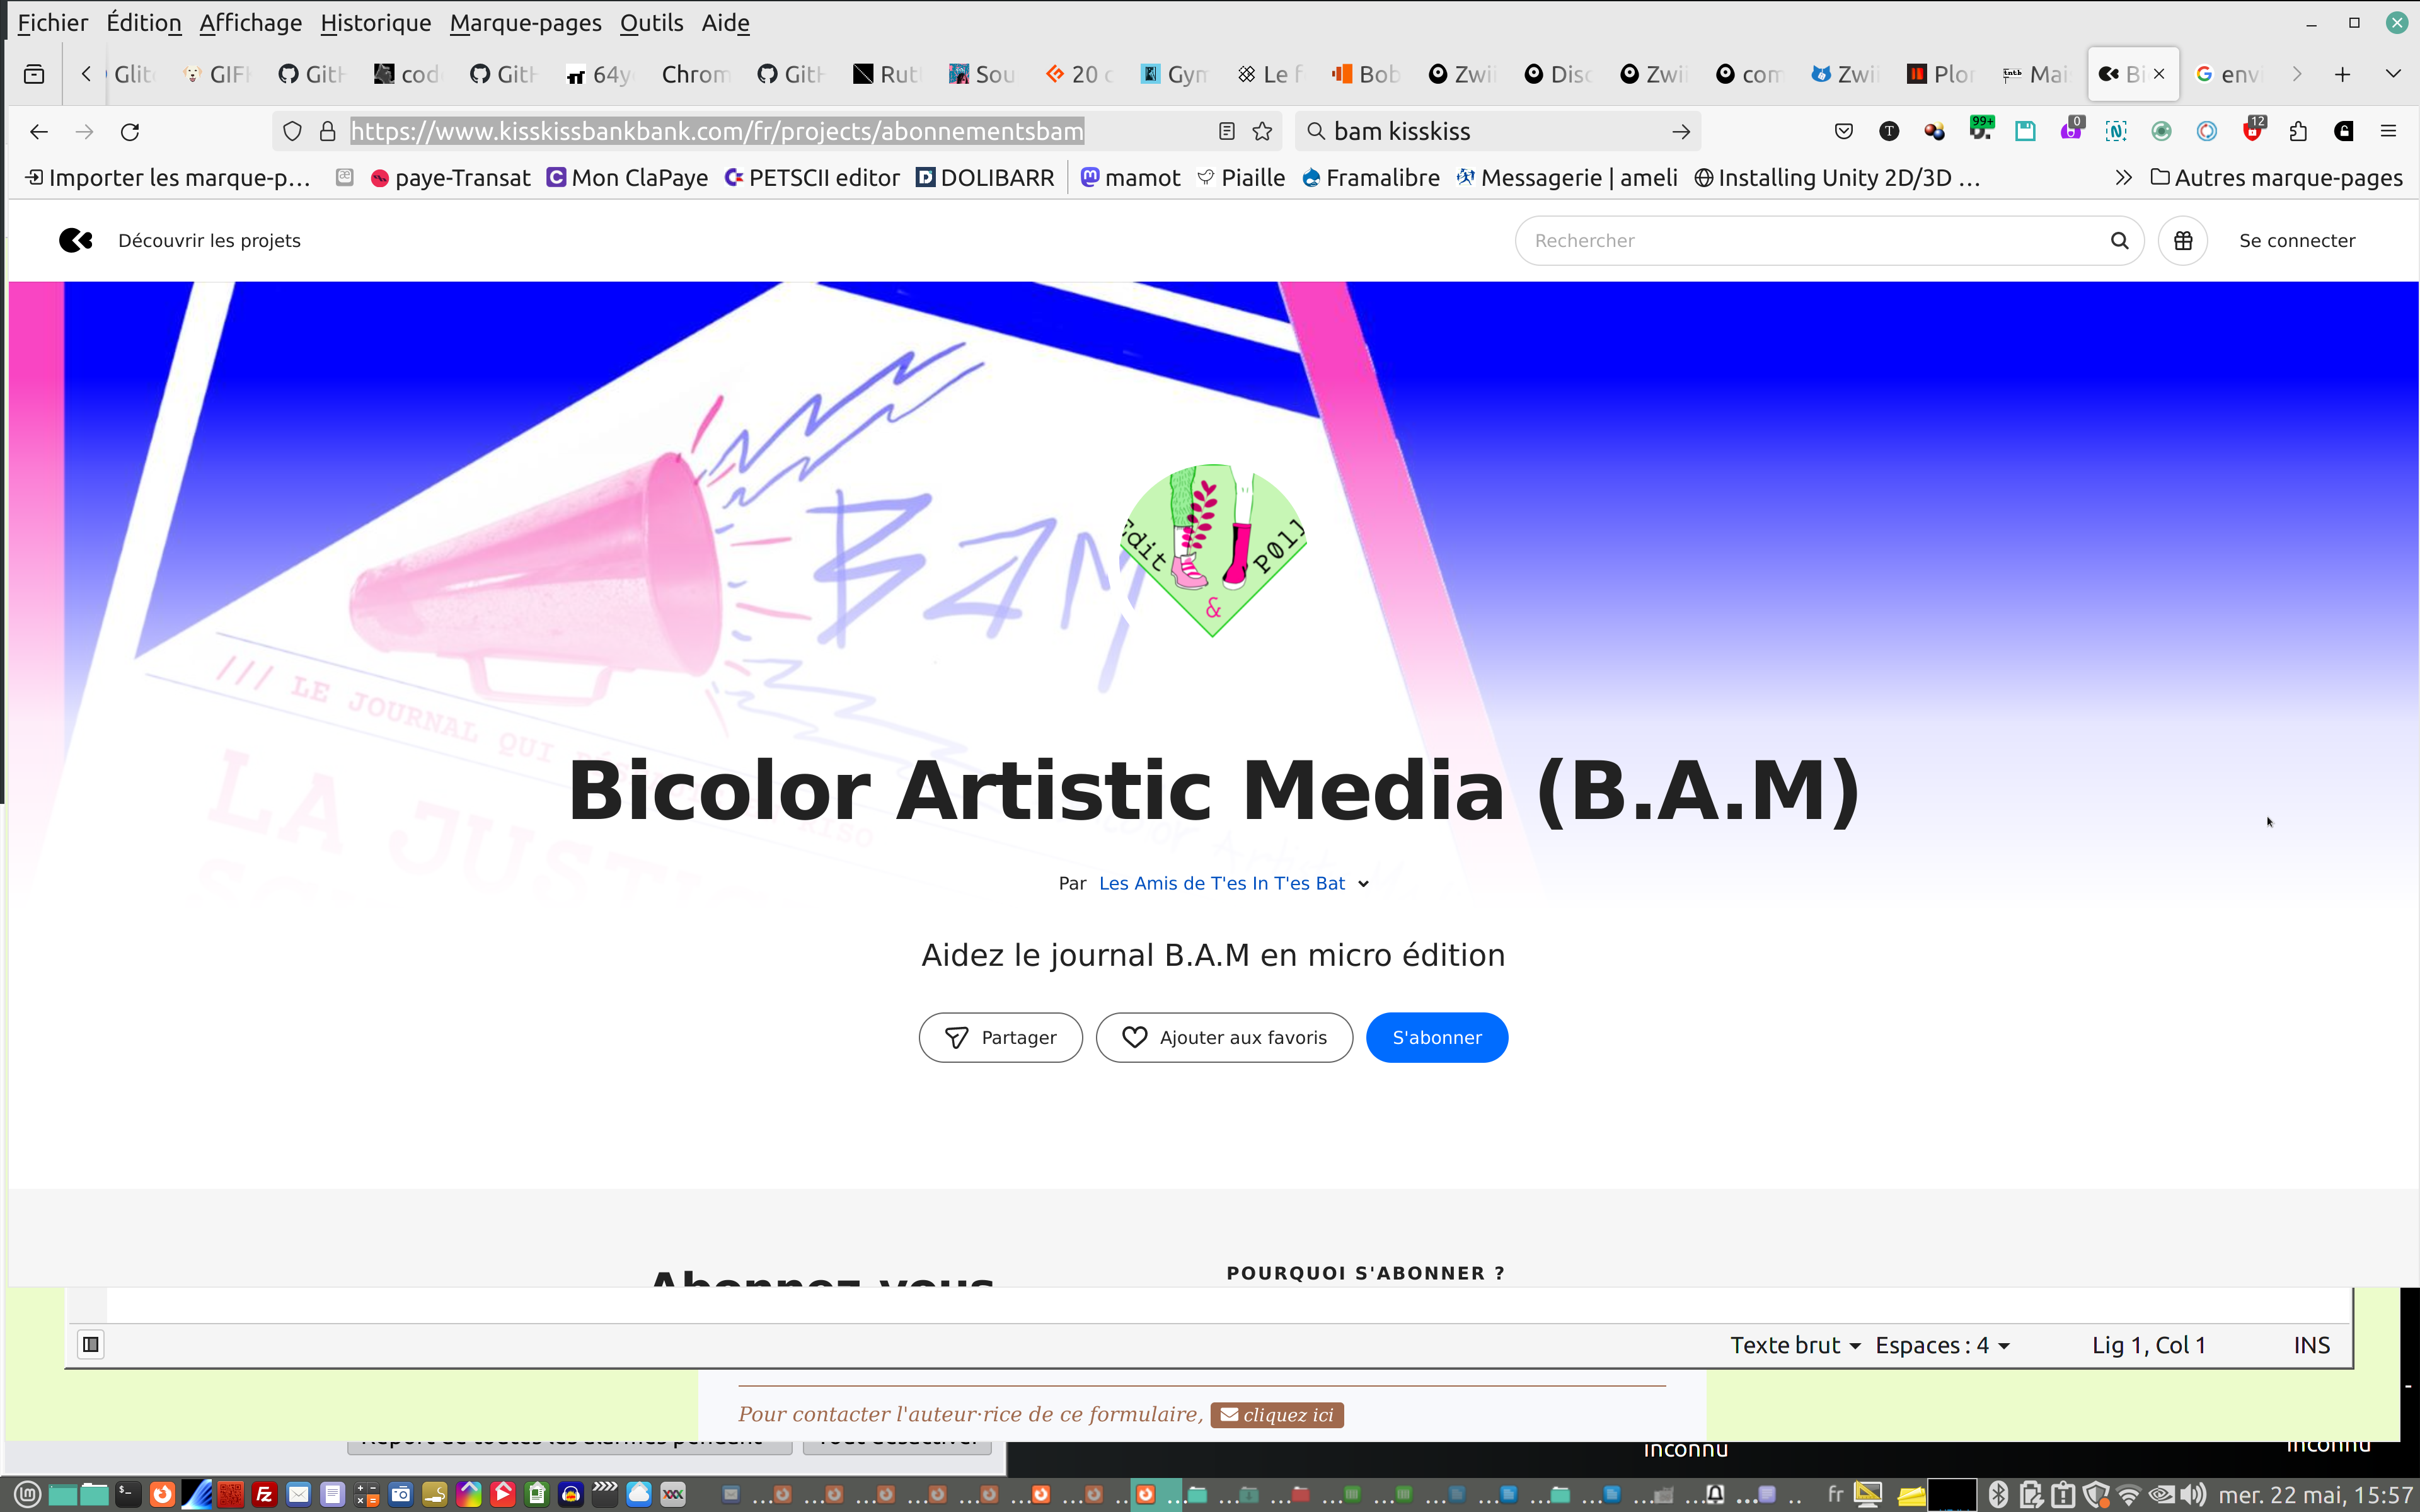Click the magnifier icon in Rechercher field

(x=2119, y=240)
